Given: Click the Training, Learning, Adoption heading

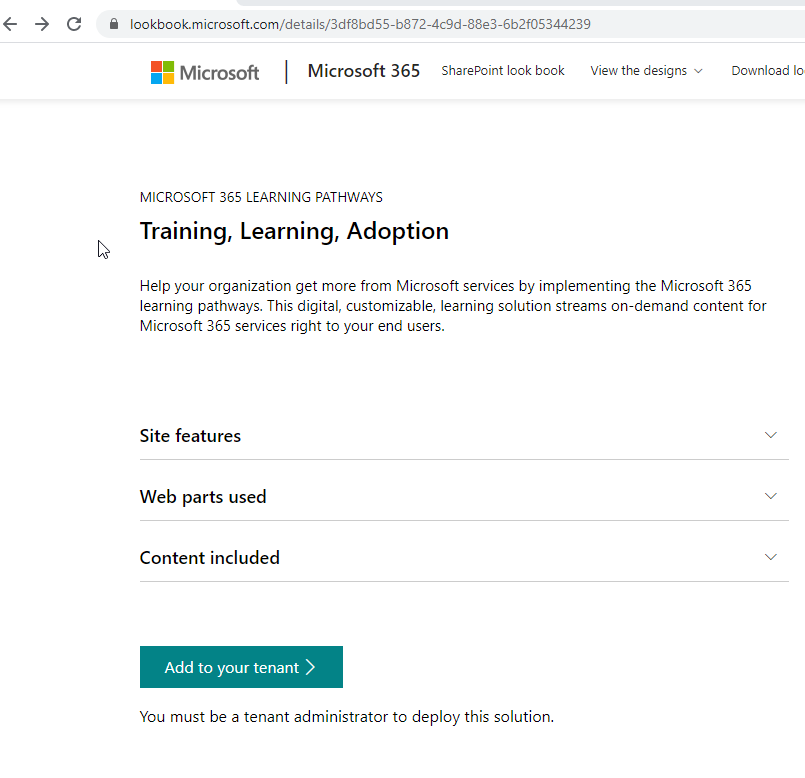Looking at the screenshot, I should pyautogui.click(x=293, y=231).
